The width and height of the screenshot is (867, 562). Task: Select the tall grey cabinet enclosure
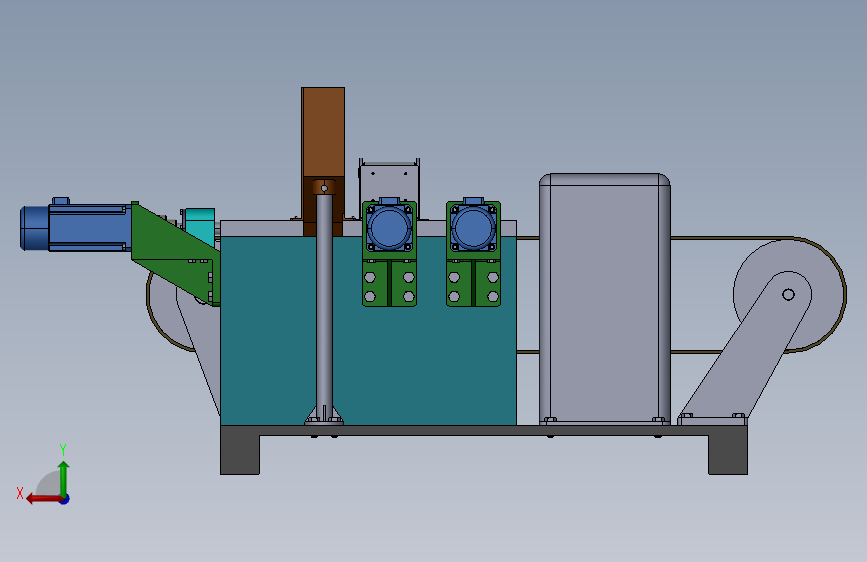(x=605, y=299)
